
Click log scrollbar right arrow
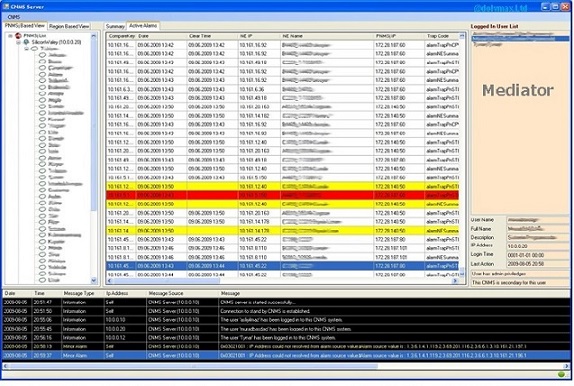(567, 366)
